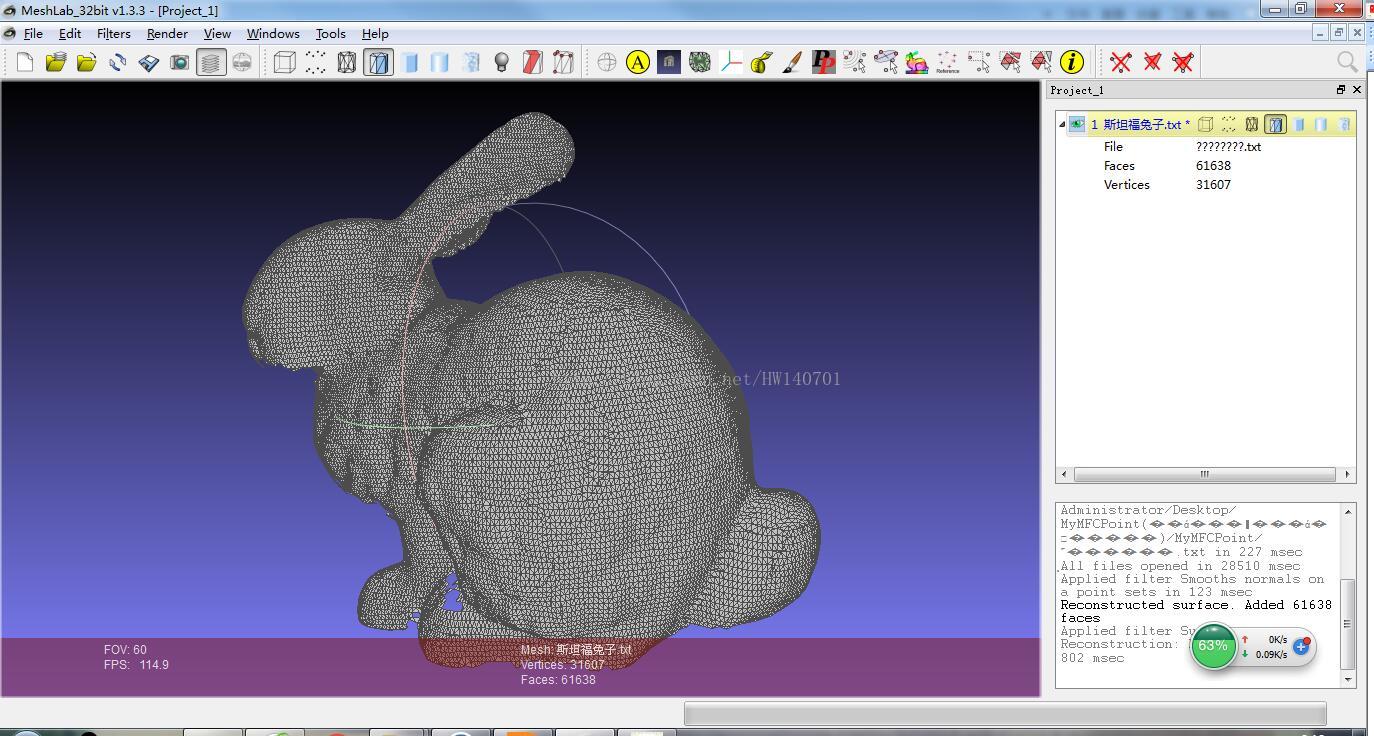Delete selected vertices red X icon
The width and height of the screenshot is (1374, 736).
click(x=1121, y=62)
